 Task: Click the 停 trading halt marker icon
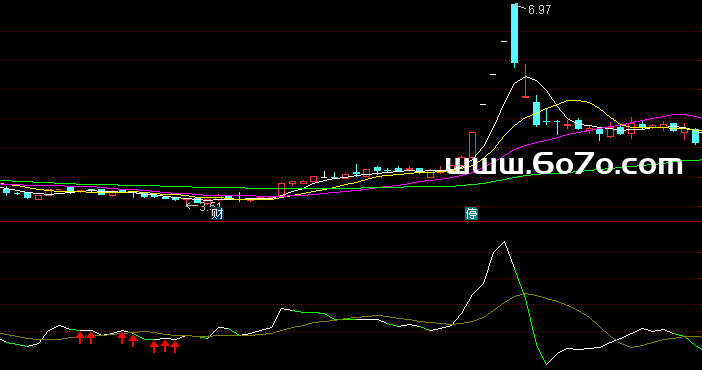[x=471, y=214]
